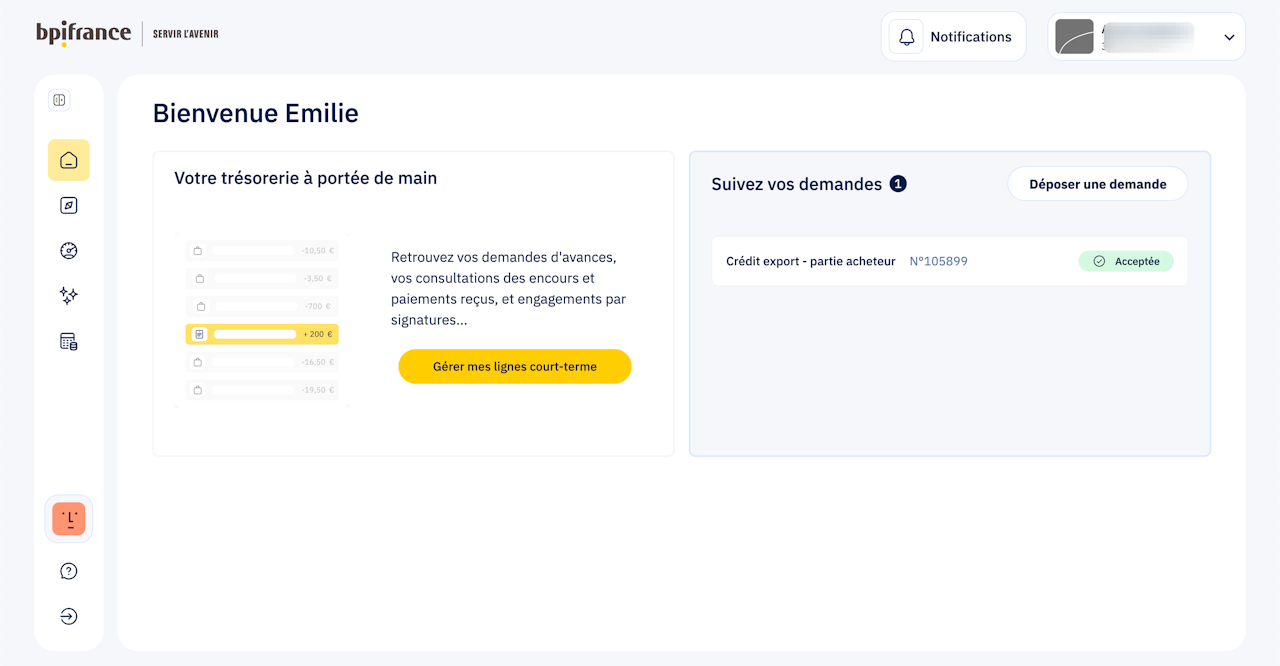The width and height of the screenshot is (1280, 666).
Task: Open the help question mark icon
Action: pyautogui.click(x=69, y=571)
